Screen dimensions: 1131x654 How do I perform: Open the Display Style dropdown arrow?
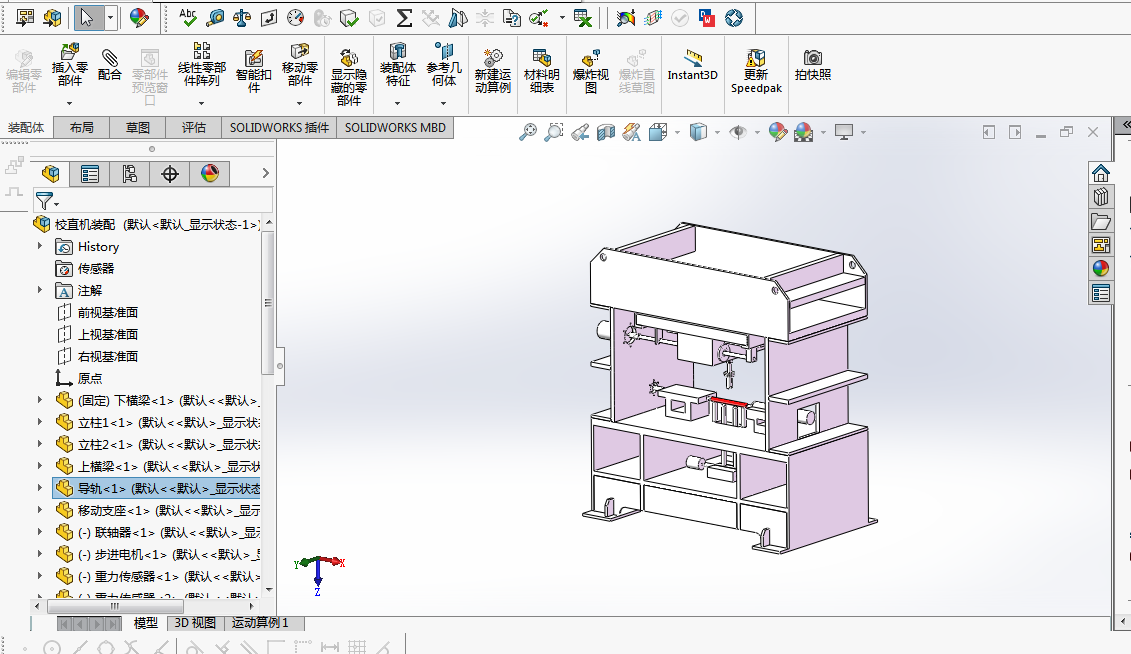click(x=717, y=132)
